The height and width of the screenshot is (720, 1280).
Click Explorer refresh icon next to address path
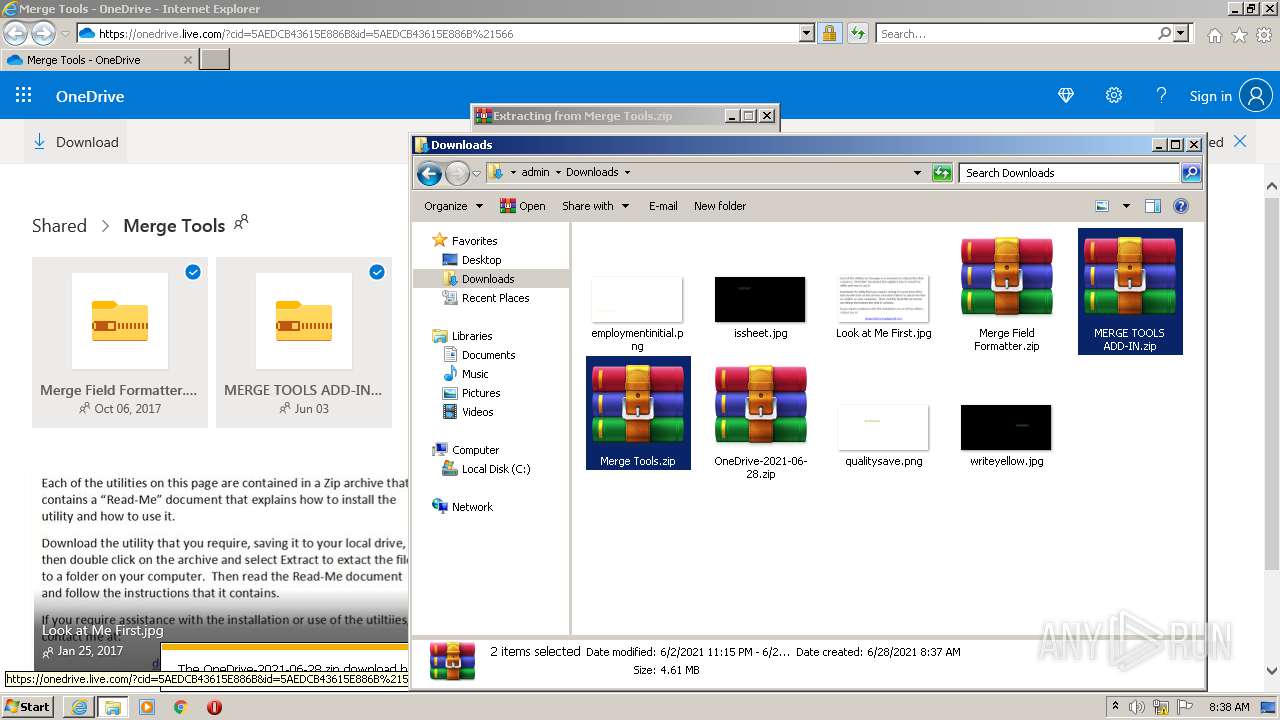click(x=941, y=173)
